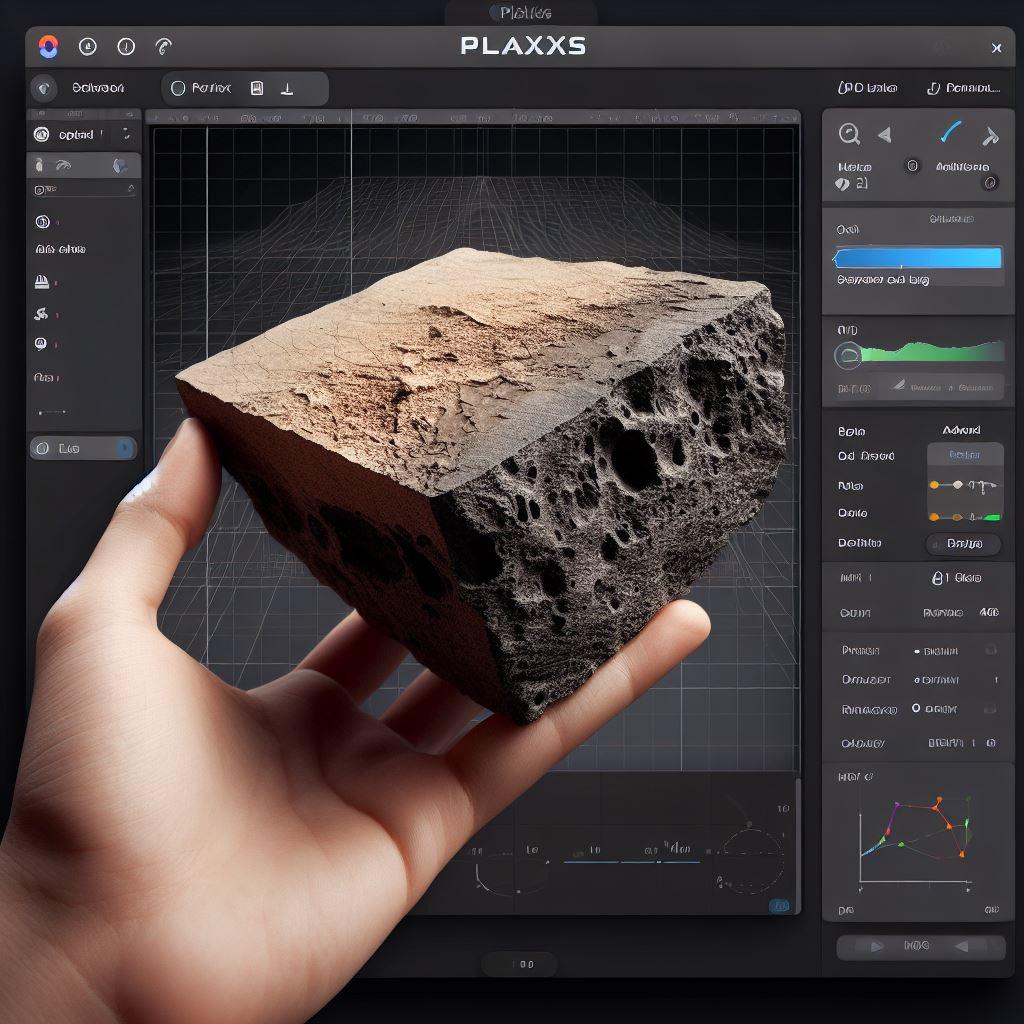Expand the collapsible section arrow in left sidebar

coord(130,188)
